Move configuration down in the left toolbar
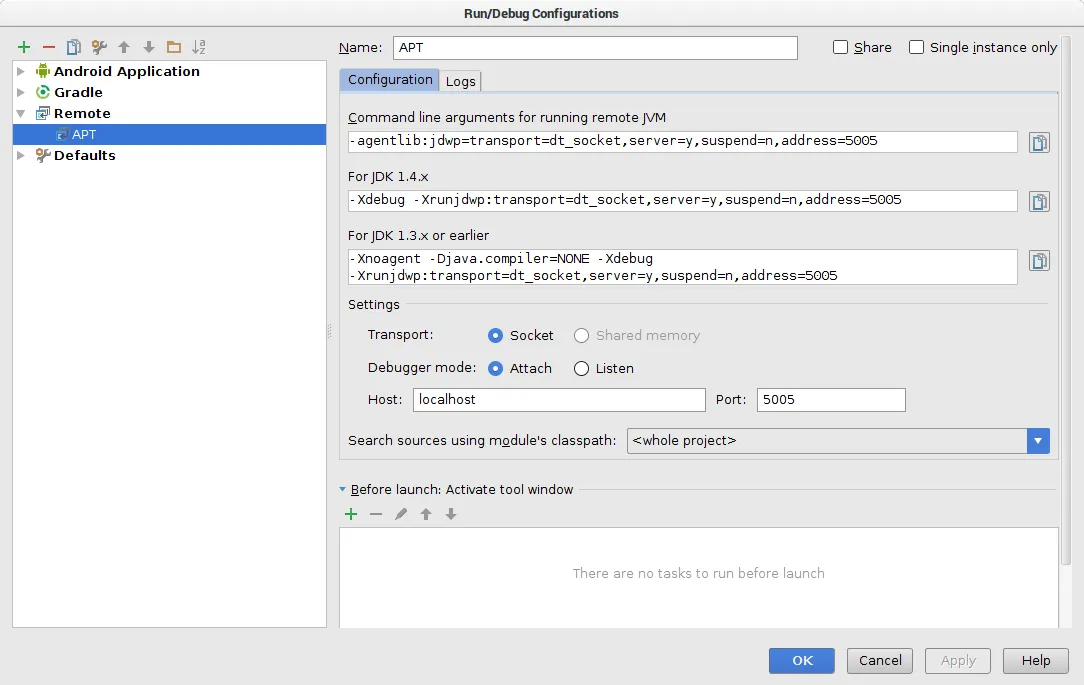The image size is (1084, 685). click(x=149, y=47)
